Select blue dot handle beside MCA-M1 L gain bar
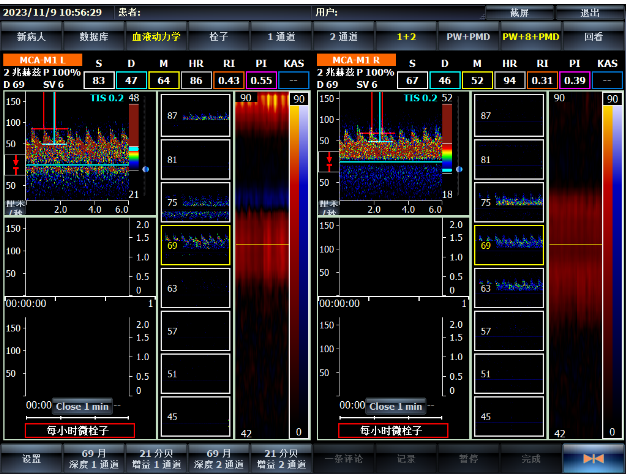Image resolution: width=629 pixels, height=476 pixels. point(146,169)
